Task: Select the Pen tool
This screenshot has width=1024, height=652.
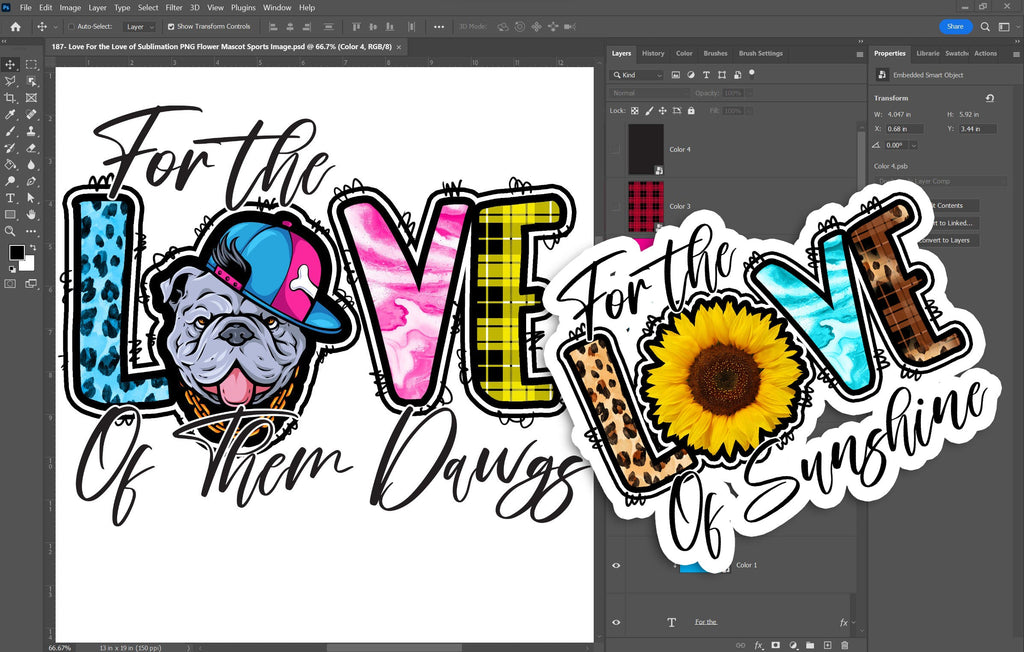Action: (31, 182)
